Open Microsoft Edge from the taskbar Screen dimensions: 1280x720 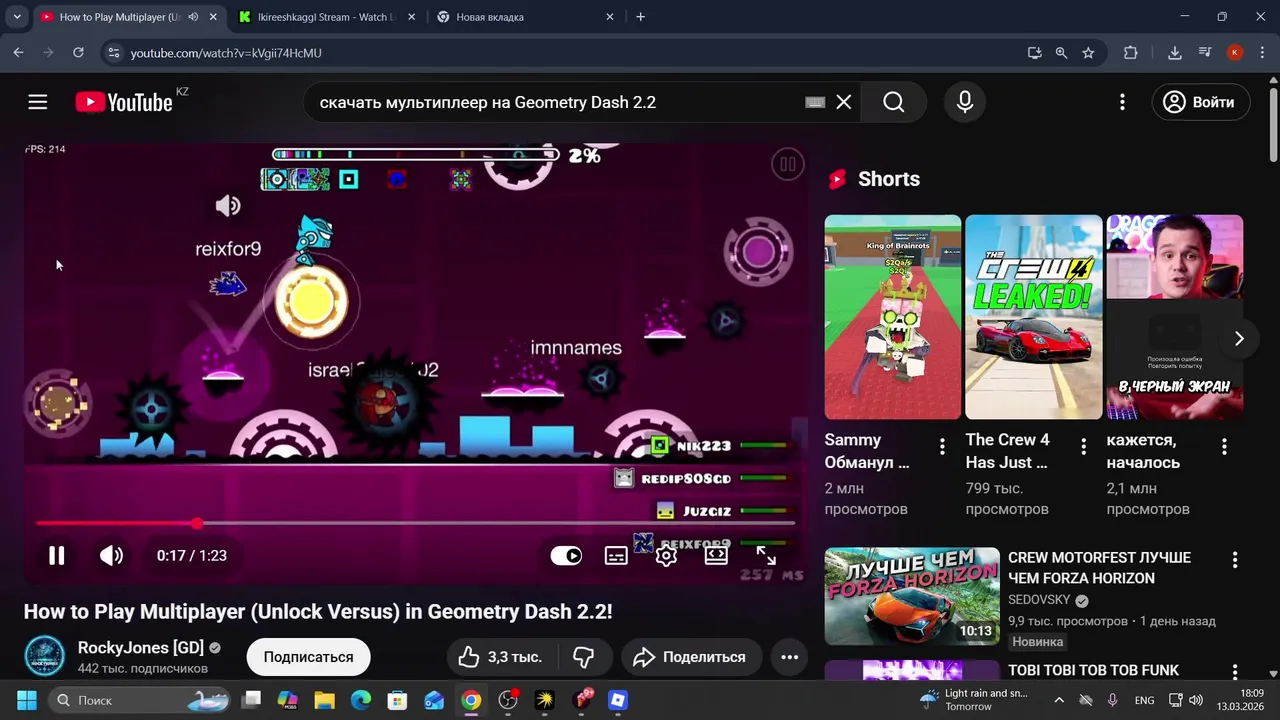[x=361, y=700]
